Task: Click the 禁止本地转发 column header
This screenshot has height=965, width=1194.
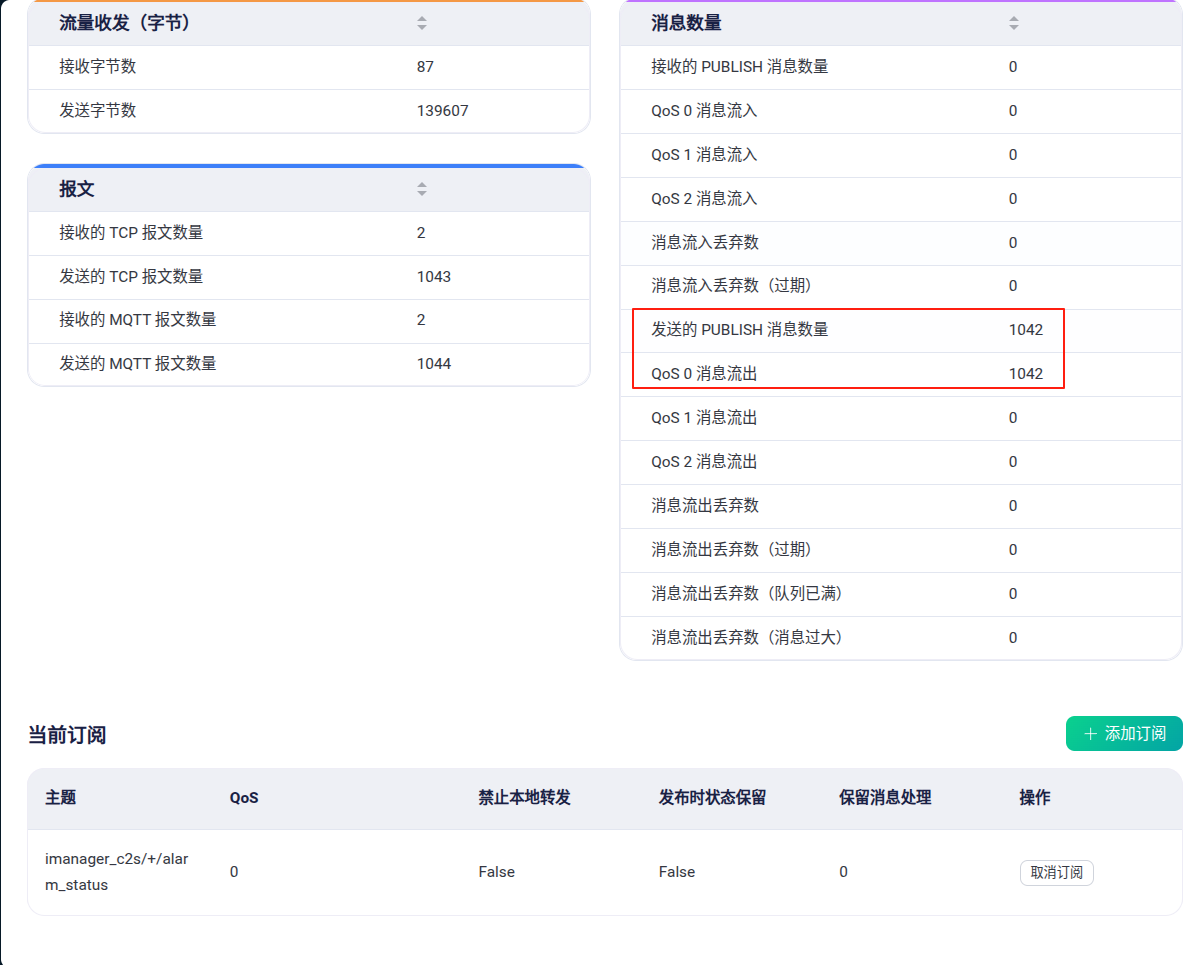Action: pos(524,797)
